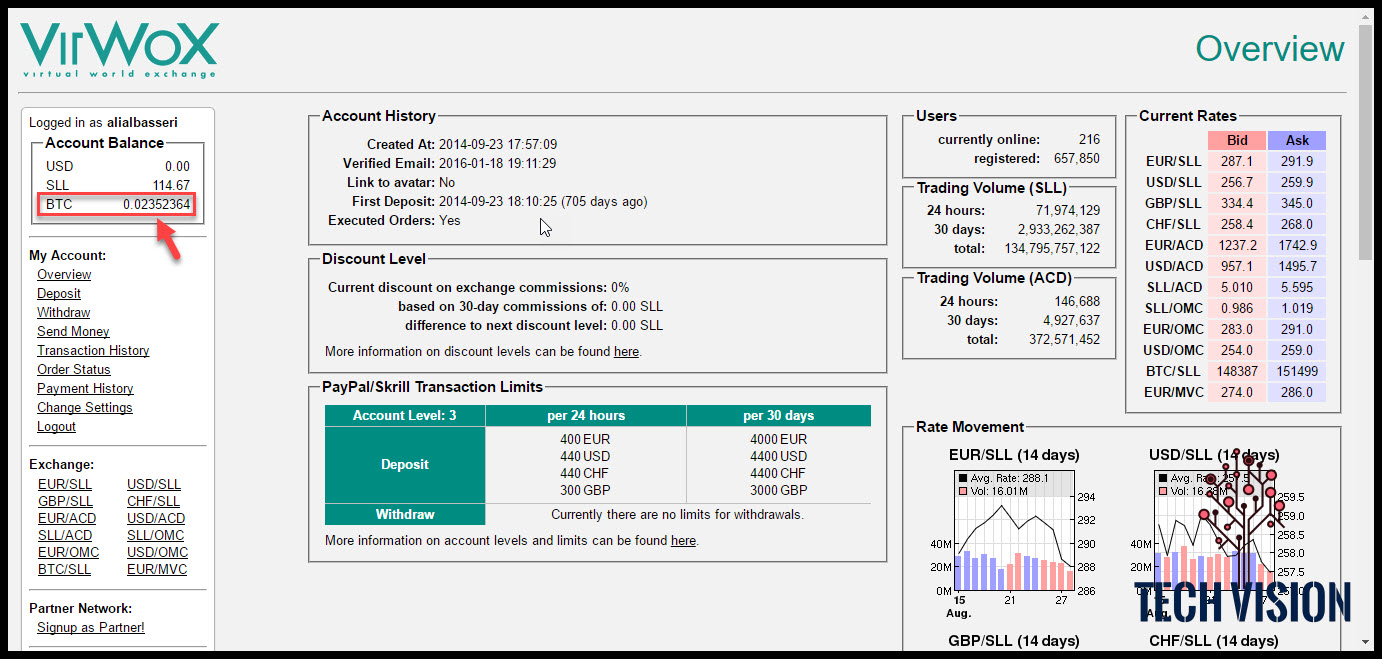The image size is (1382, 659).
Task: Open Payment History
Action: click(85, 388)
